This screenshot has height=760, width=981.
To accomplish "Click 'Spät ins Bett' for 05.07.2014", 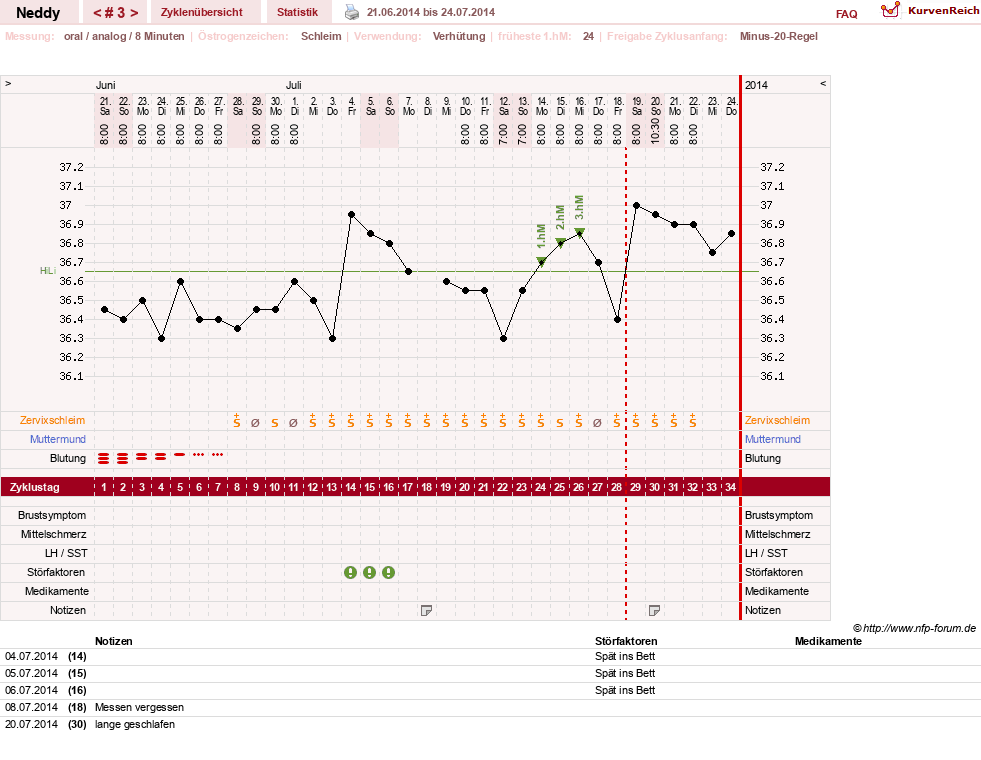I will point(625,673).
